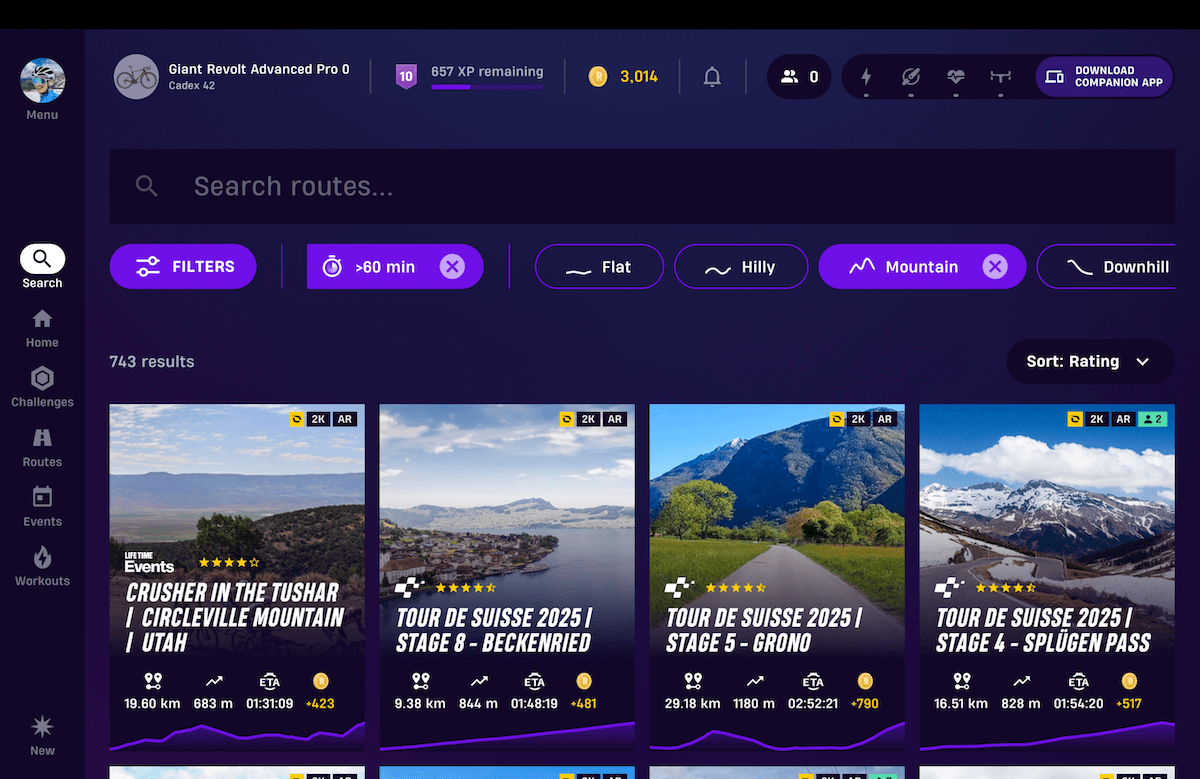Open the notifications bell
Screen dimensions: 1200x779
coord(712,76)
